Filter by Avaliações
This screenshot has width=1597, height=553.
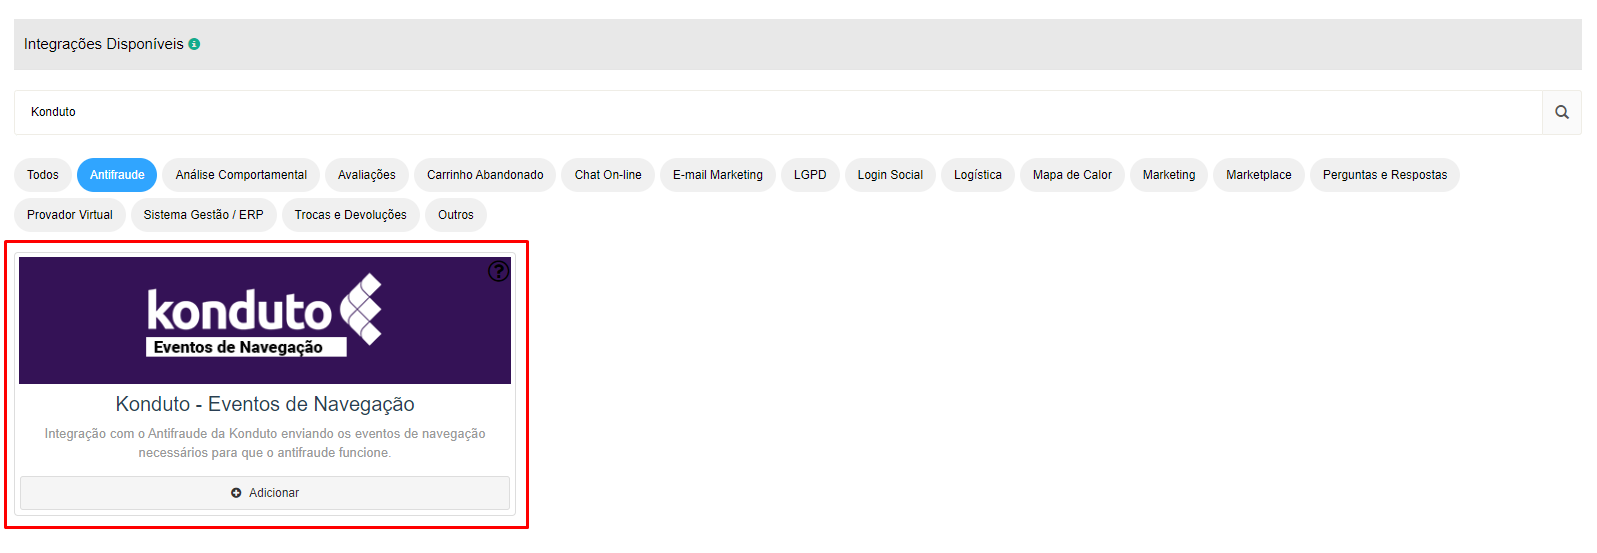pyautogui.click(x=367, y=175)
